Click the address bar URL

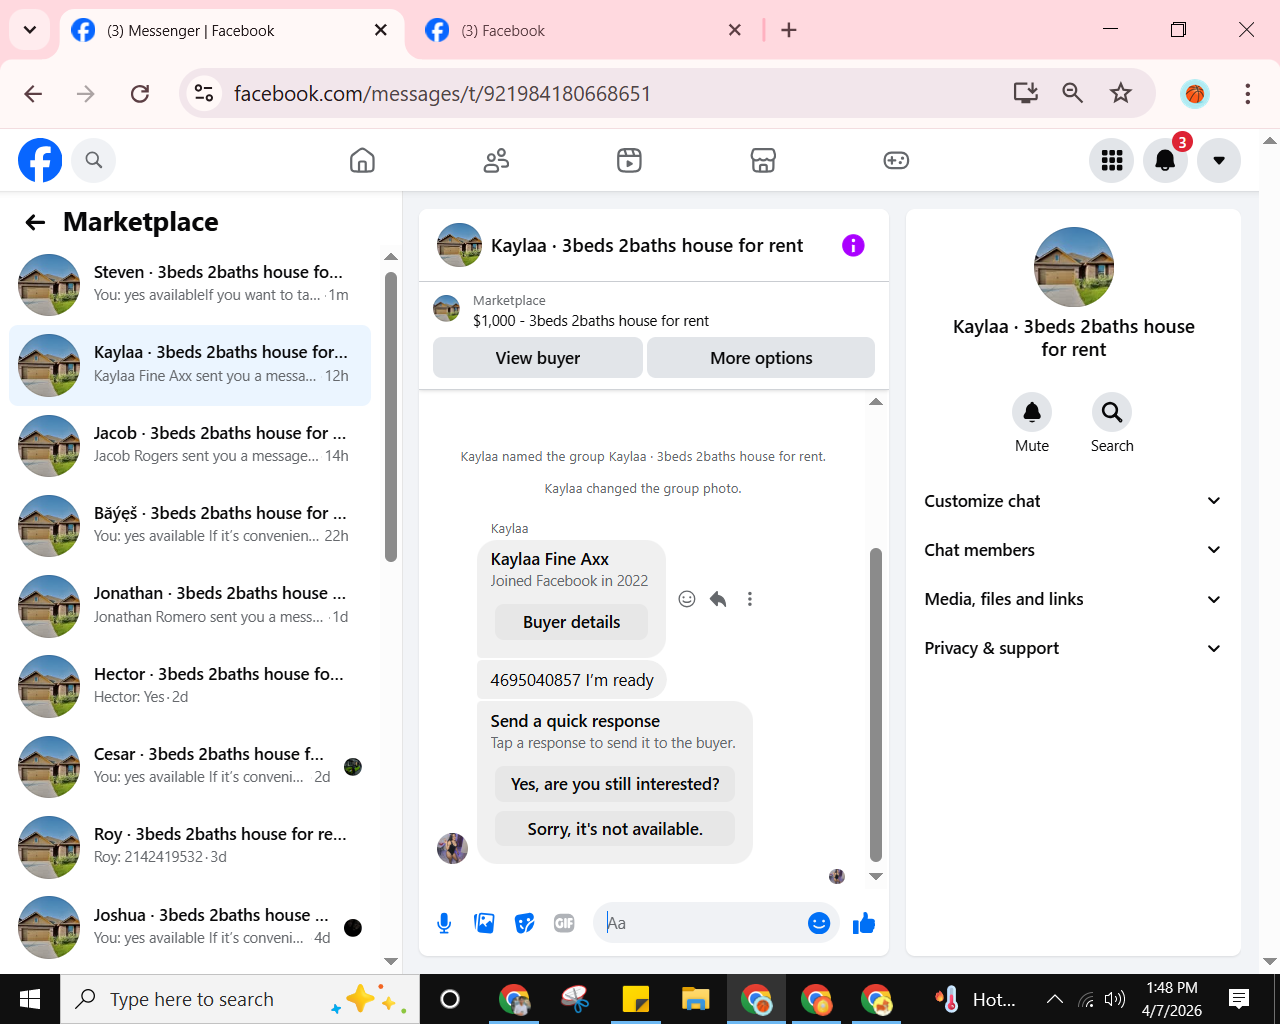[442, 94]
